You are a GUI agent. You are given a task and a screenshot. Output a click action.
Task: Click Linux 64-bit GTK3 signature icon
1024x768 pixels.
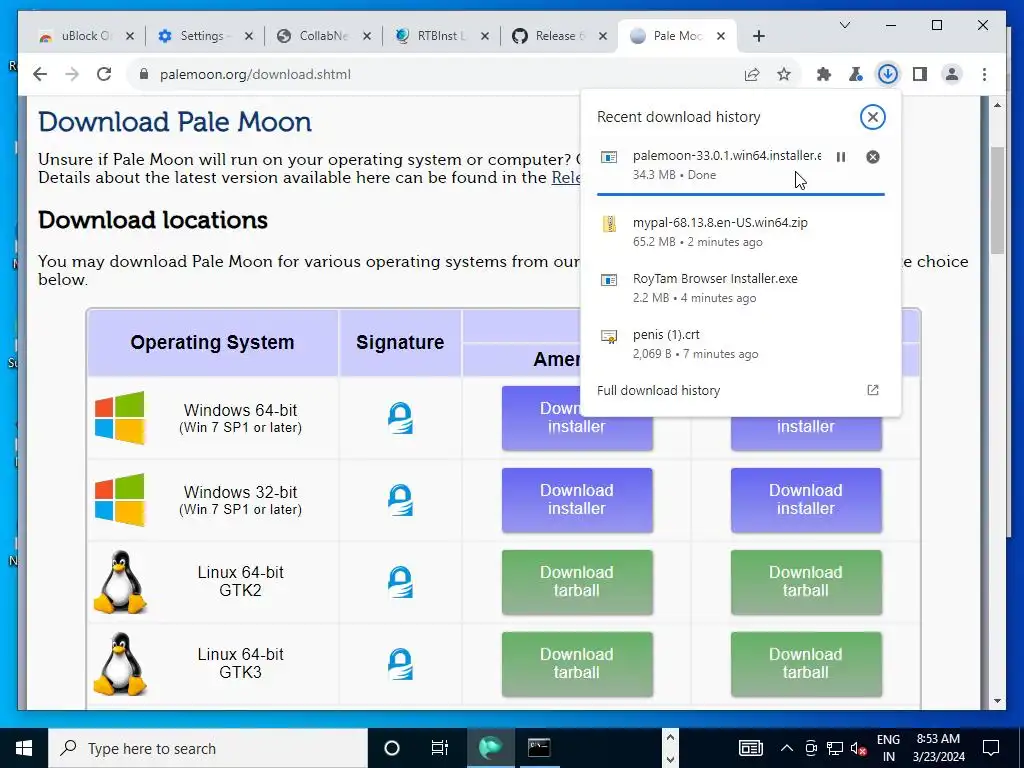pos(400,664)
